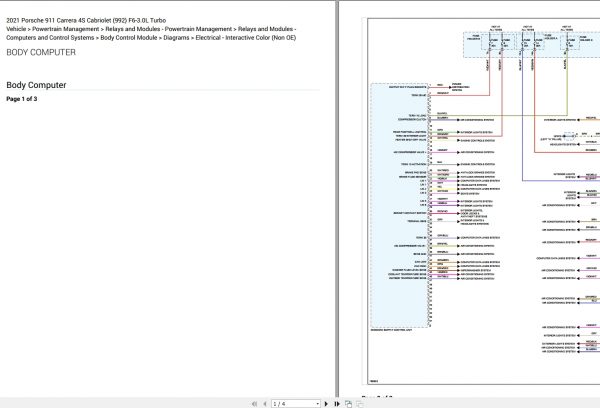
Task: Click the two-page view icon
Action: [x=348, y=404]
